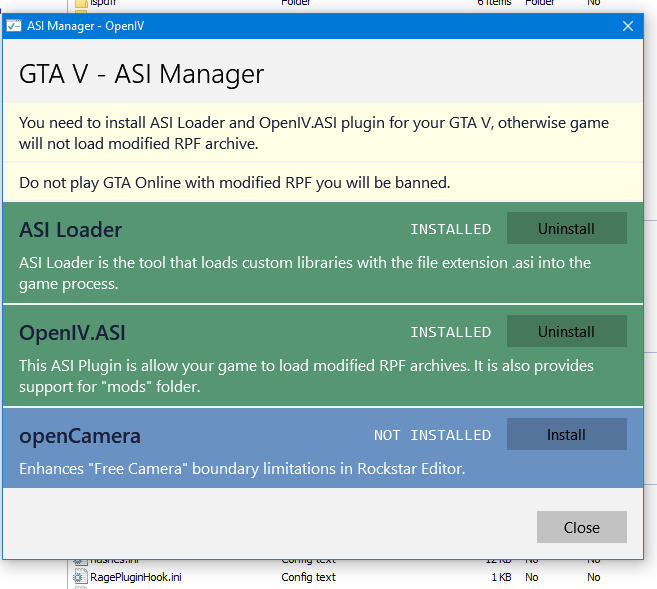Select RagePluginHook.ini in background file list

[x=136, y=577]
